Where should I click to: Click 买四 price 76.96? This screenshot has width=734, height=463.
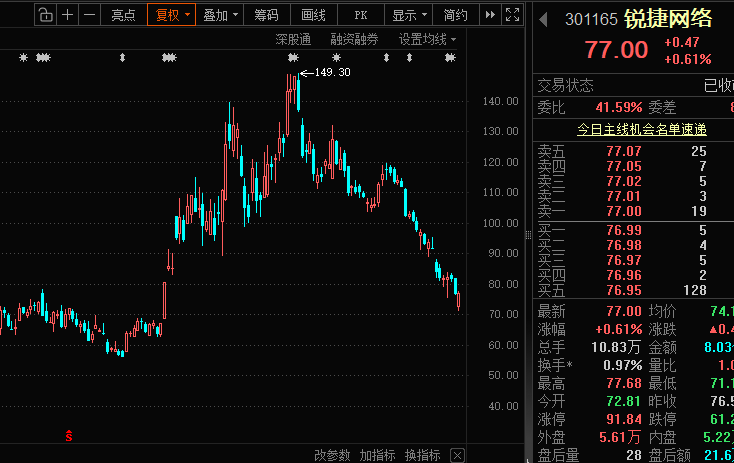(x=624, y=275)
